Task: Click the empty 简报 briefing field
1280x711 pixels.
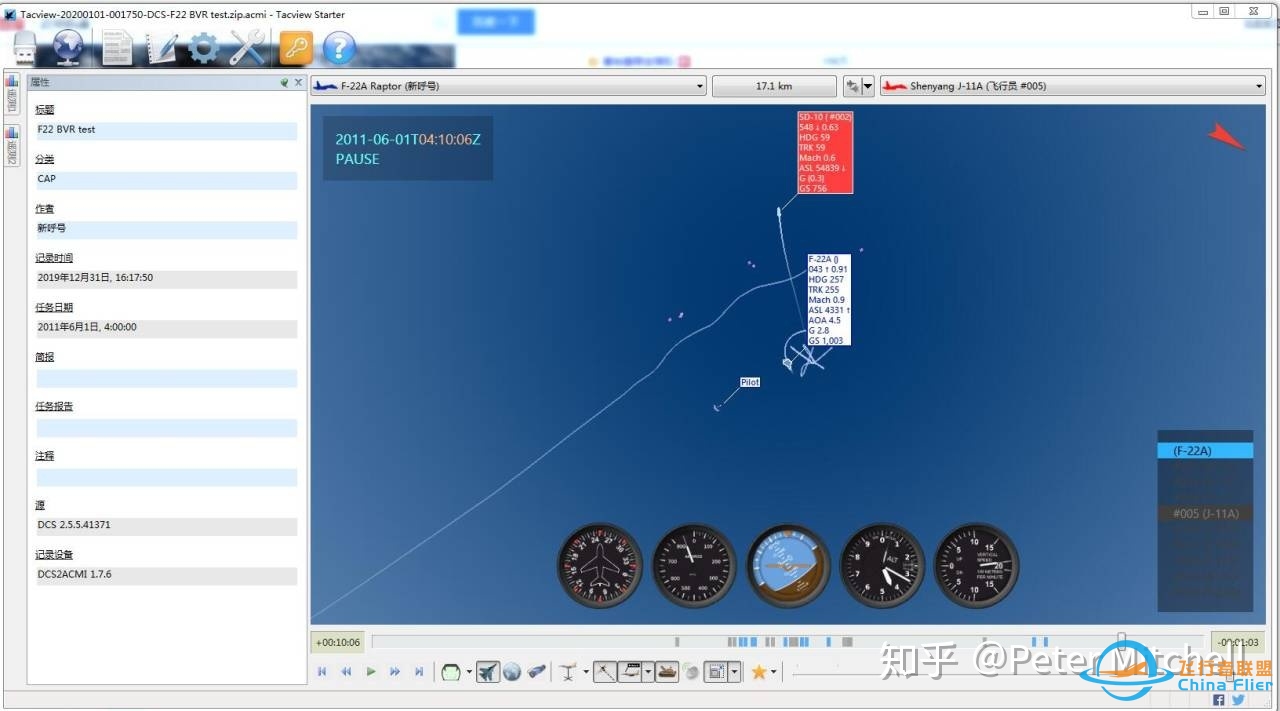Action: pos(166,378)
